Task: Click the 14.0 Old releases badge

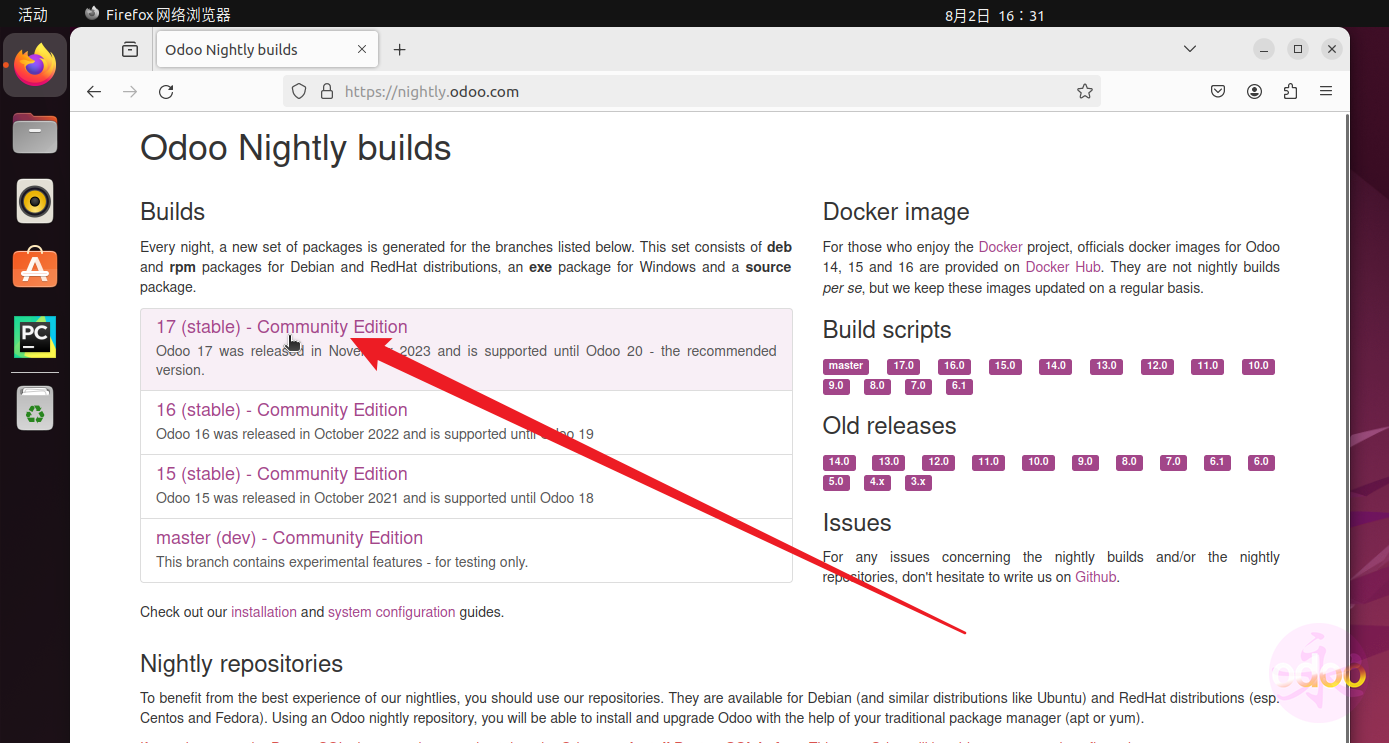Action: pos(839,462)
